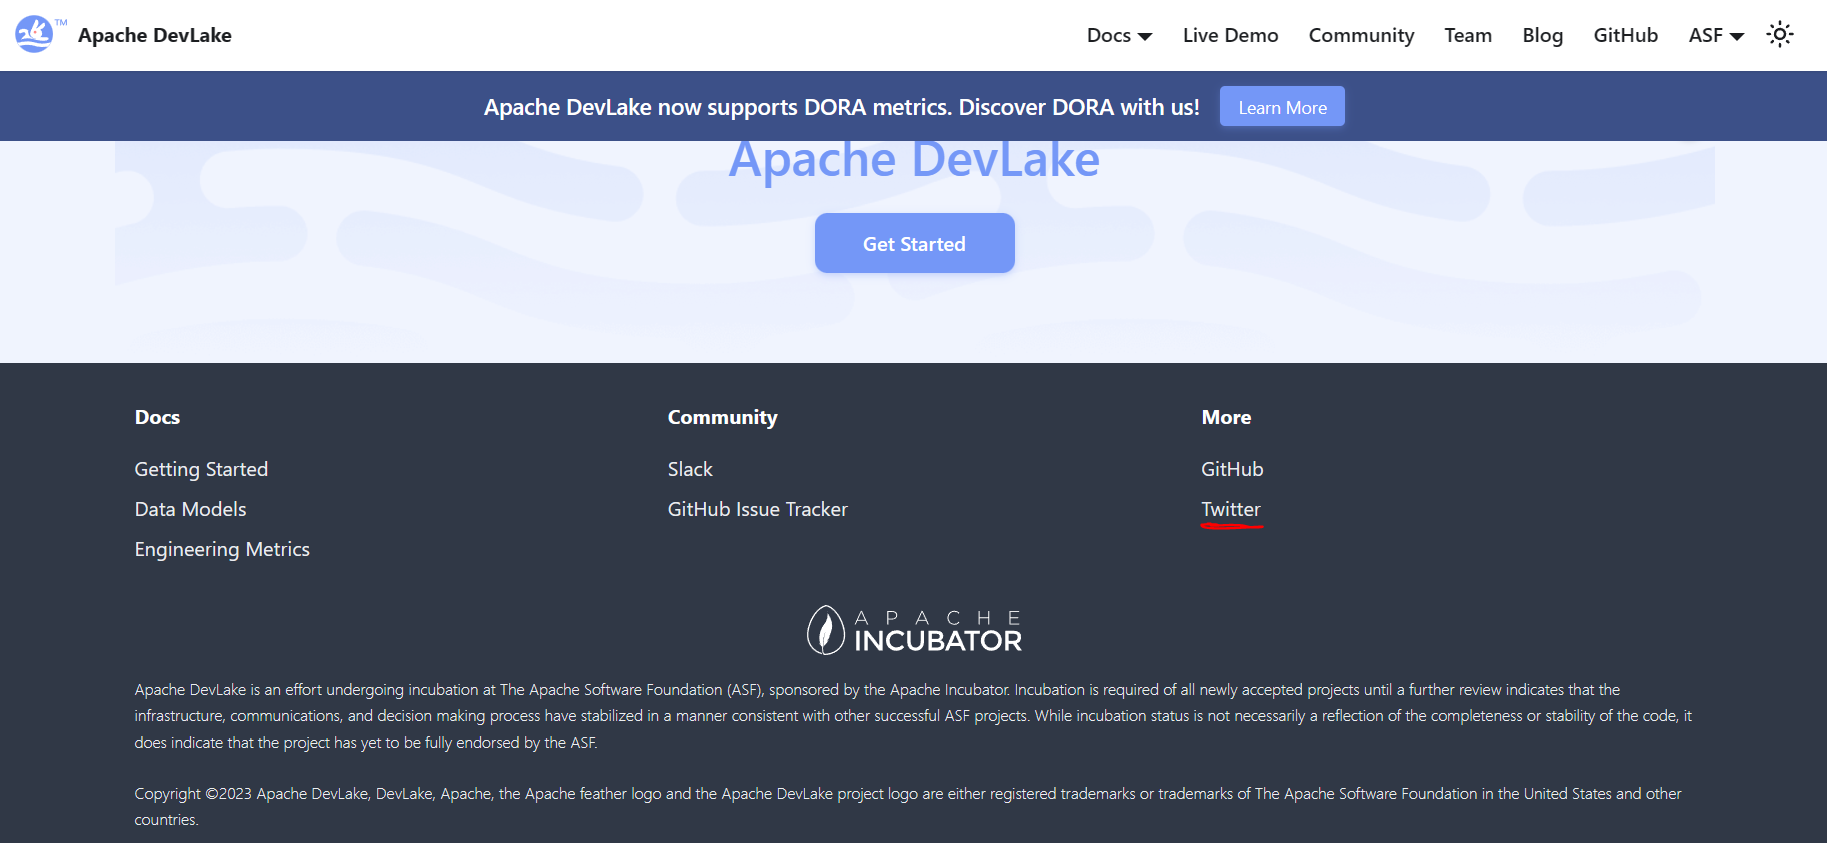This screenshot has height=843, width=1827.
Task: Open GitHub Issue Tracker footer link
Action: (757, 509)
